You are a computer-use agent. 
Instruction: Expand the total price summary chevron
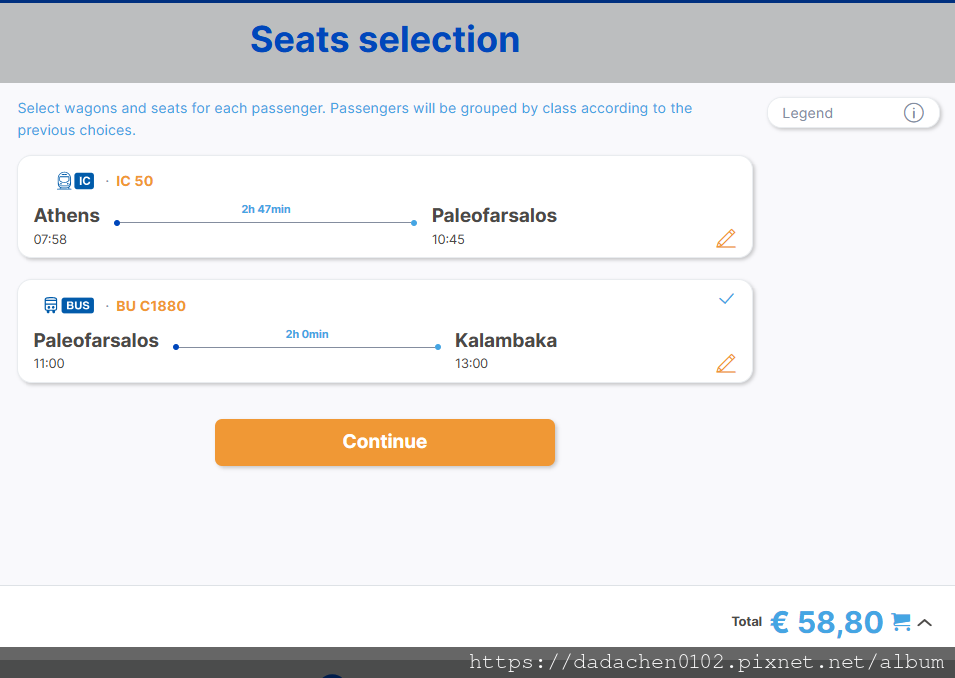point(925,623)
